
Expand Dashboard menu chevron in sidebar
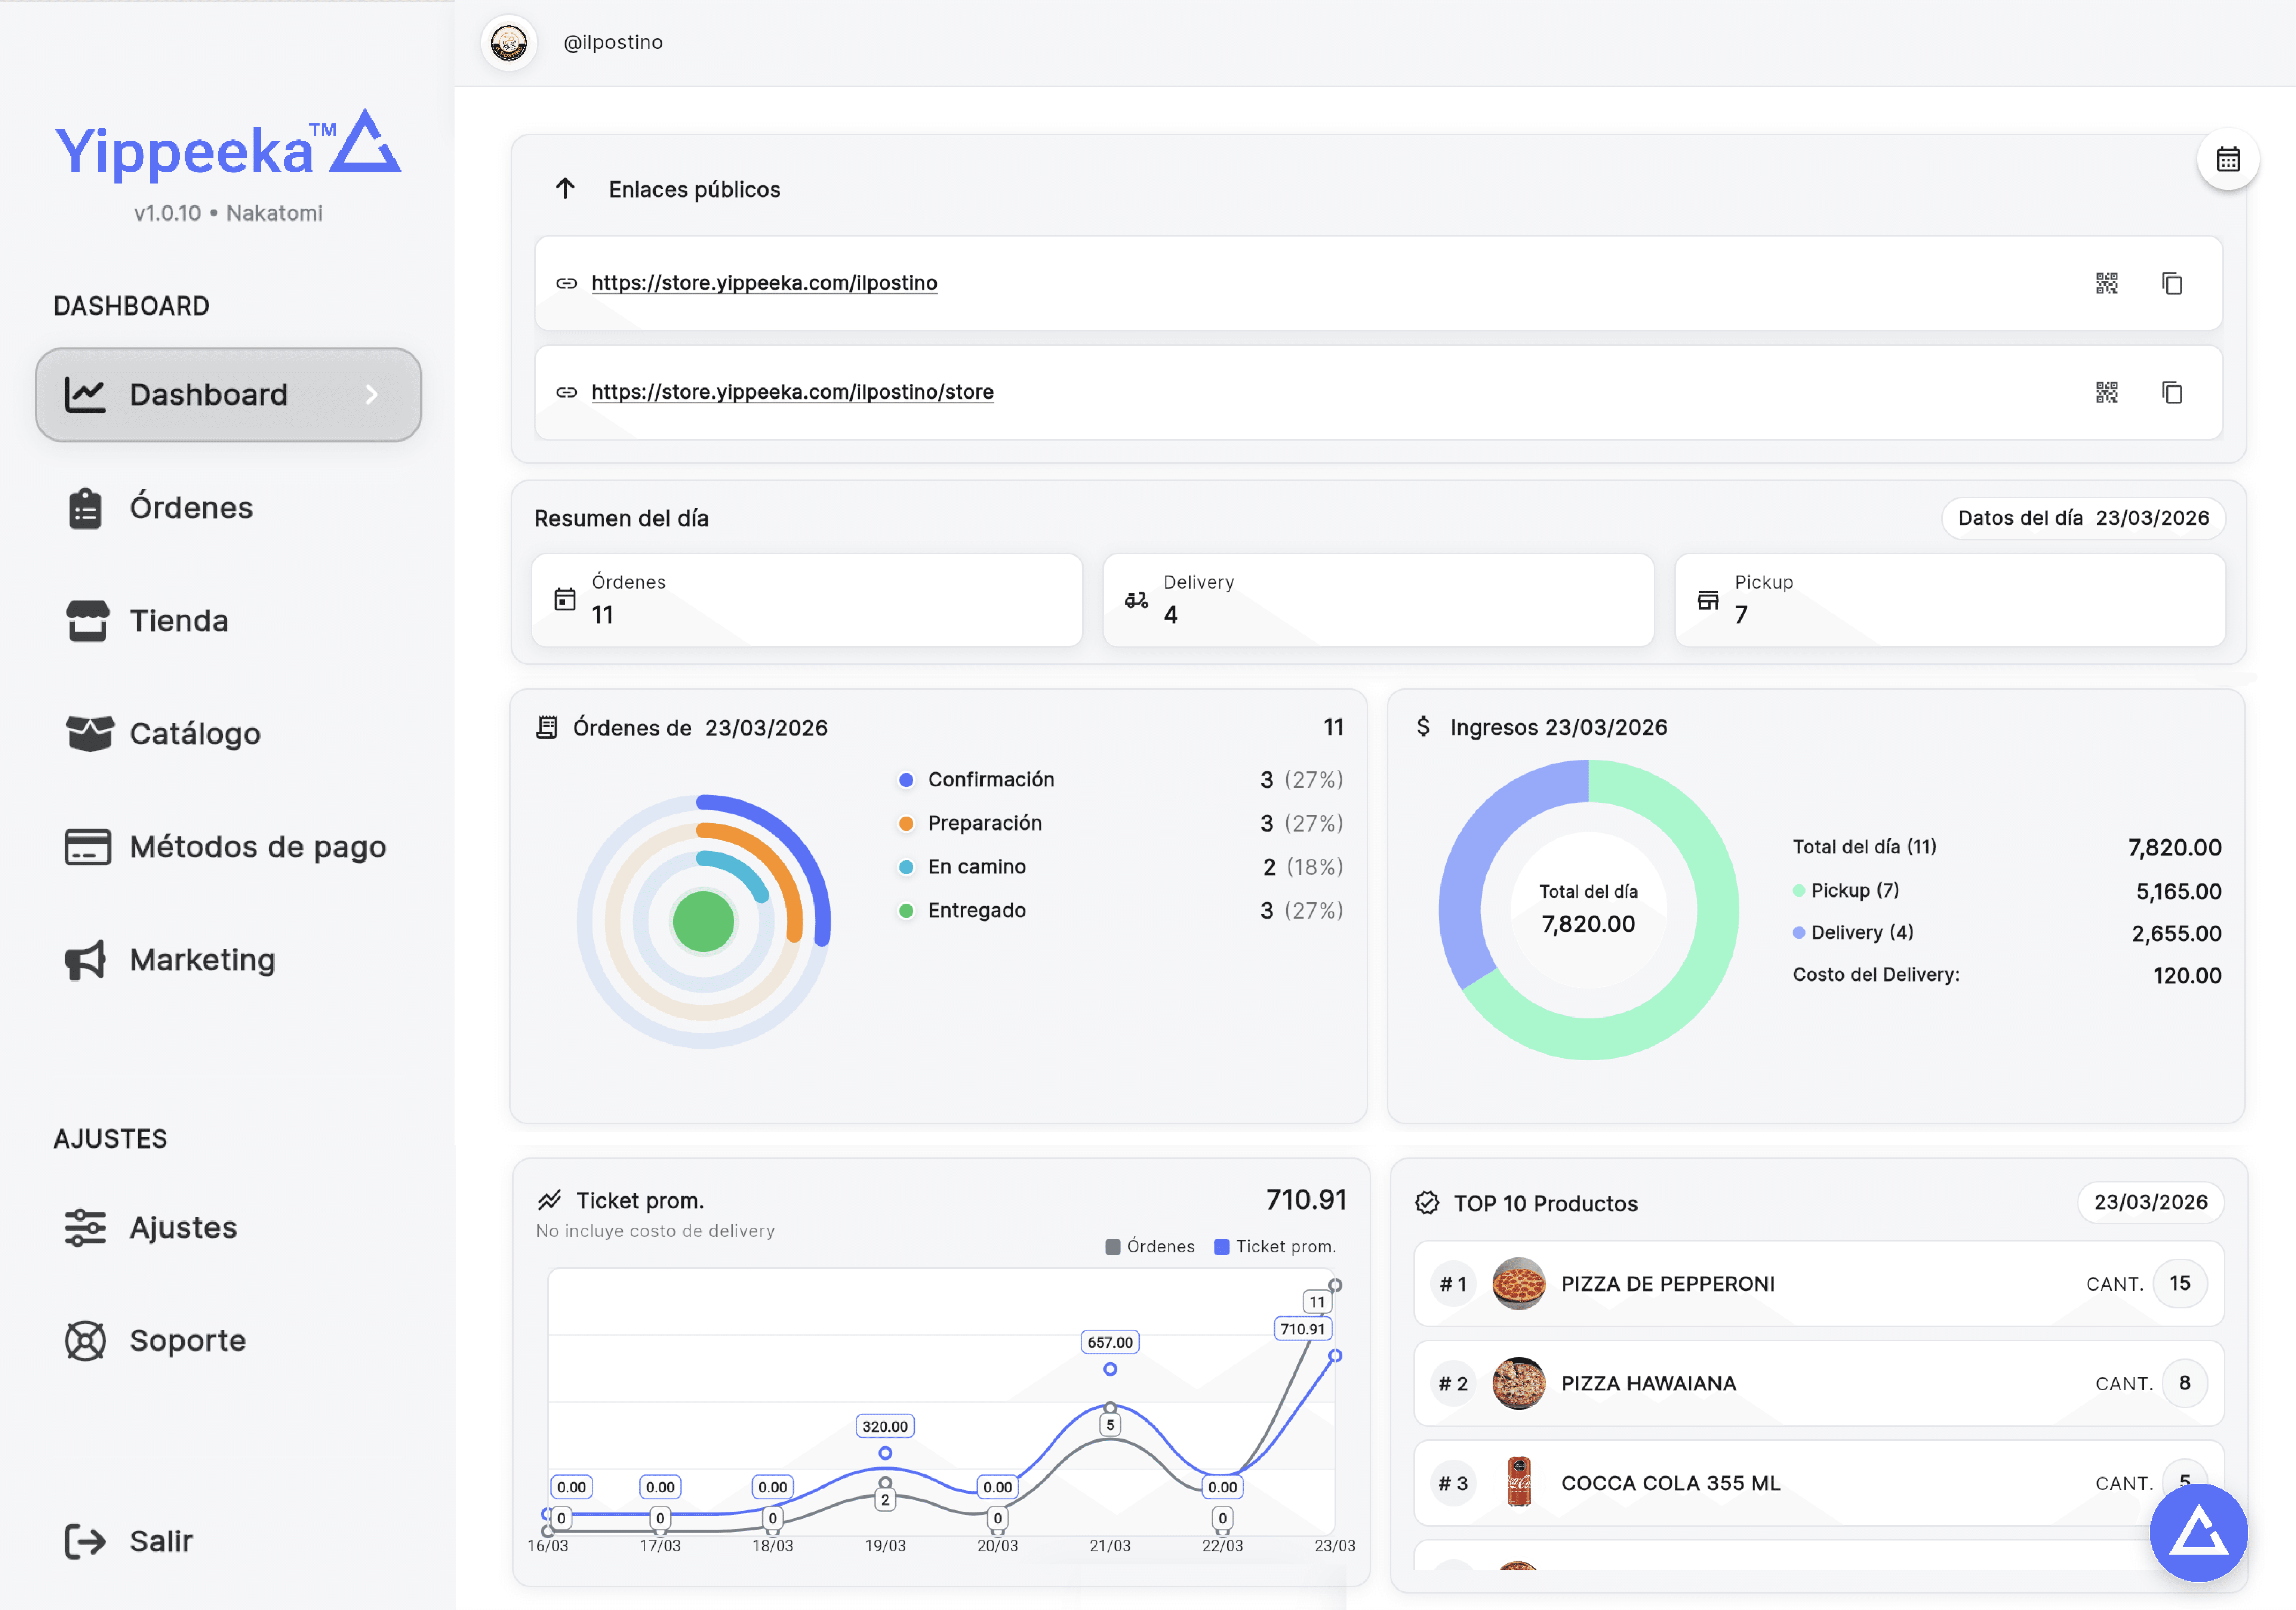coord(371,395)
